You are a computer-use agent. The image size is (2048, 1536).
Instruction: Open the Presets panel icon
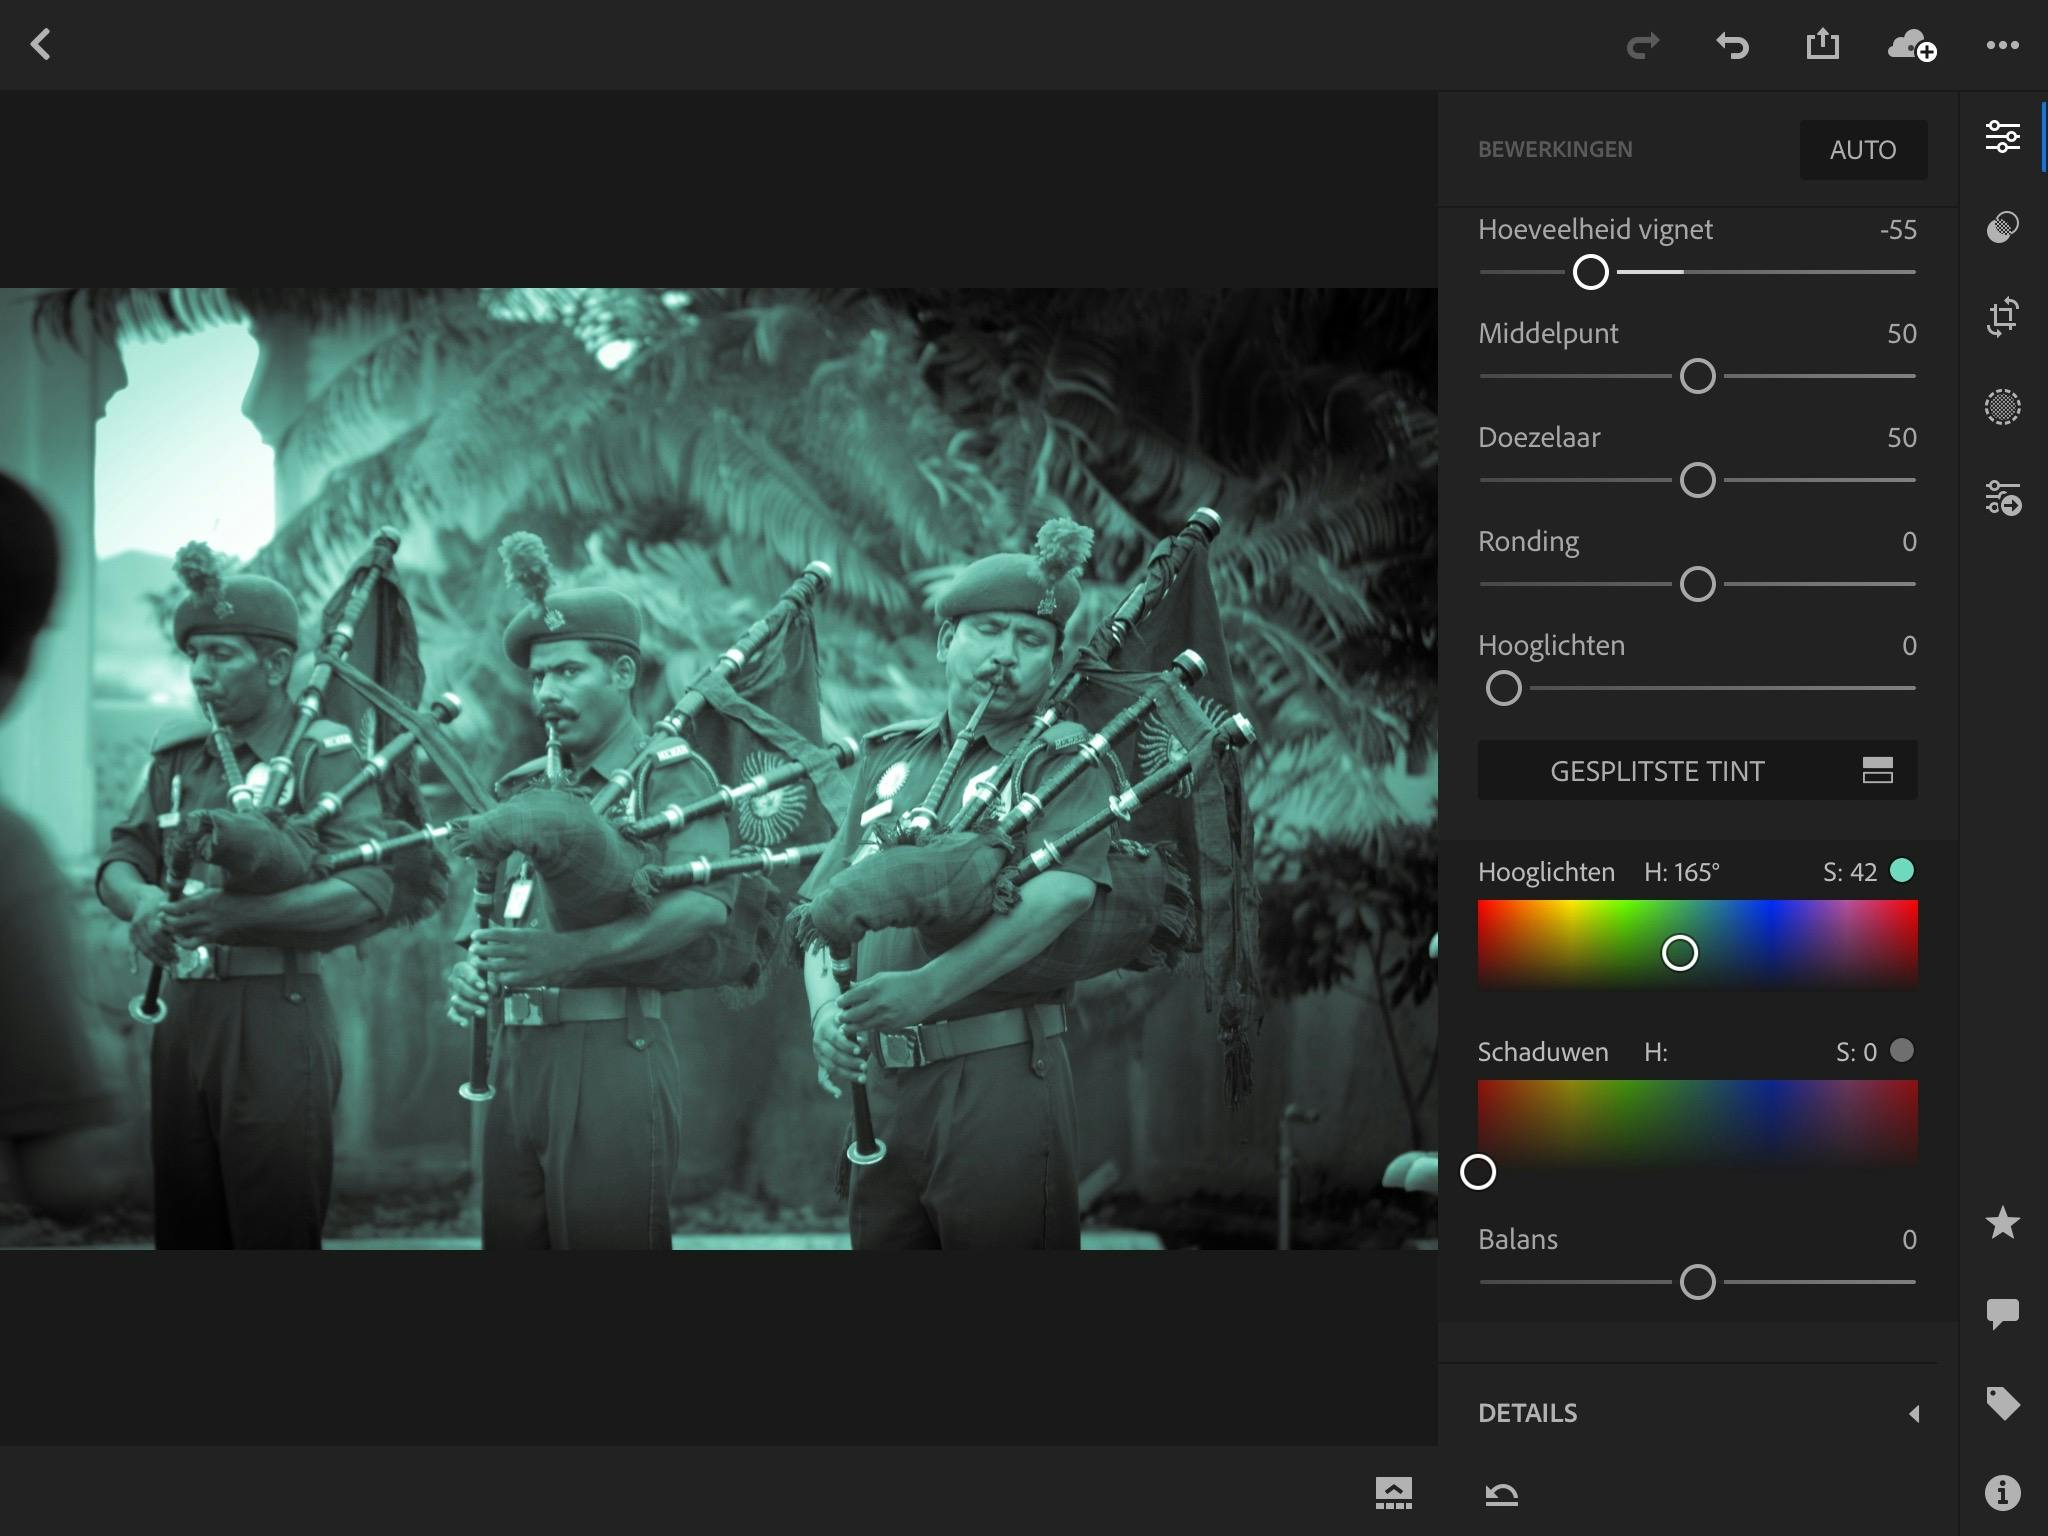[x=2002, y=227]
